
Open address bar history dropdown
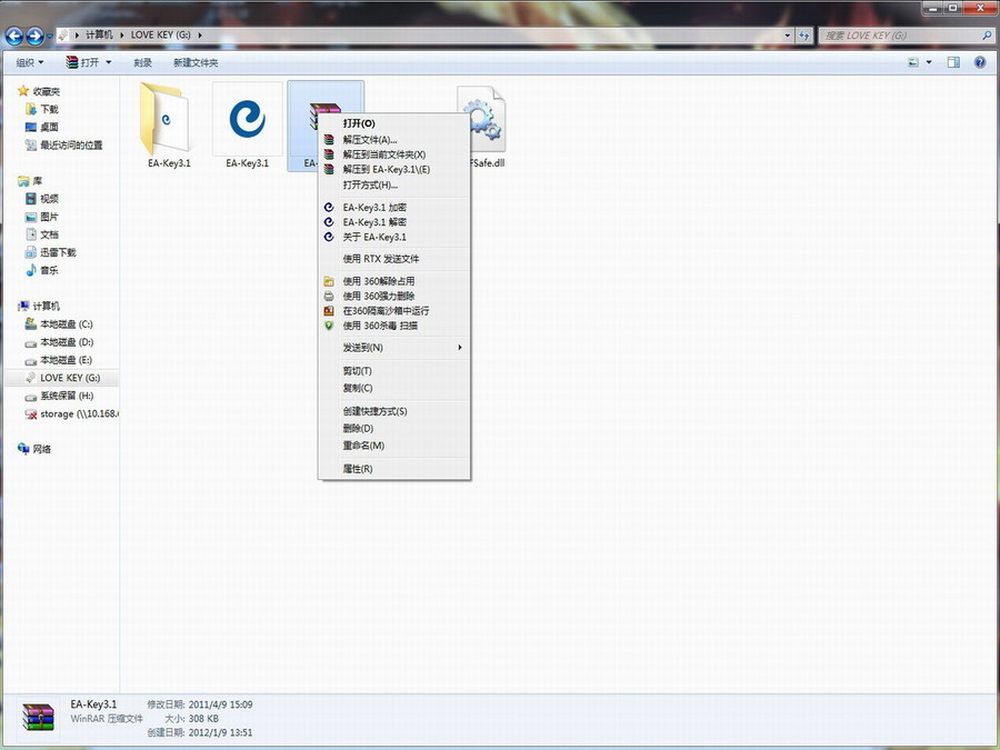[788, 36]
